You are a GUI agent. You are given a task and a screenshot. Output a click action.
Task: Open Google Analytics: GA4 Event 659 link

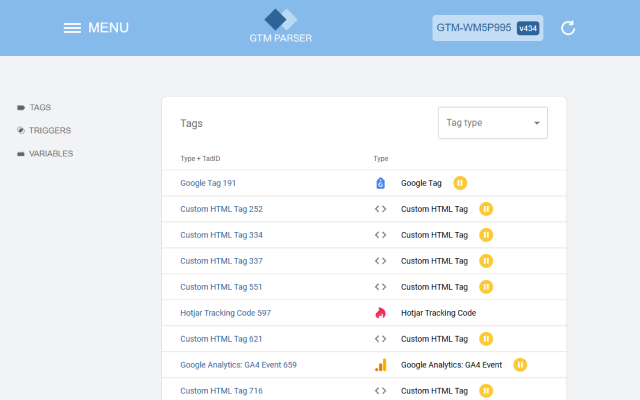point(238,365)
